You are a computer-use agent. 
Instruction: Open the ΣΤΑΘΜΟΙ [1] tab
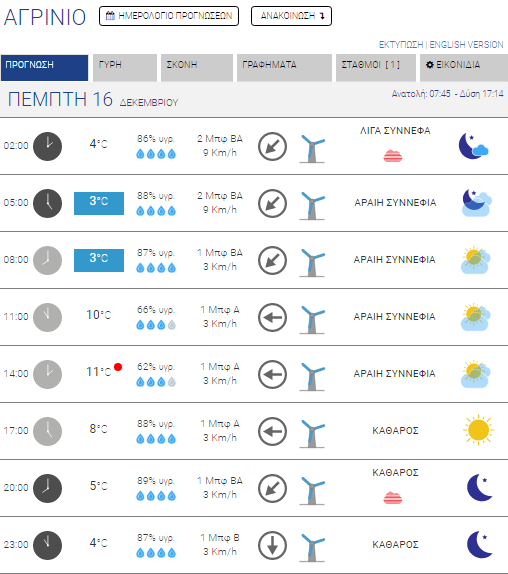click(376, 68)
